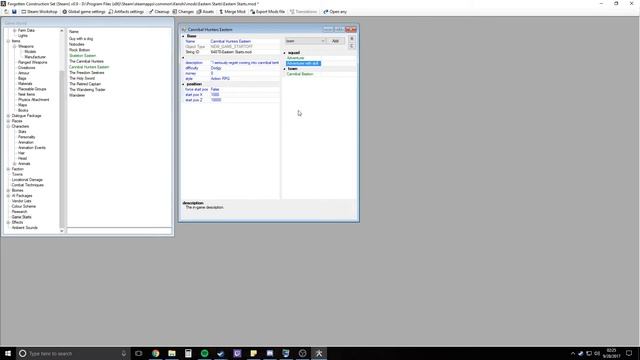Collapse the position property section
Viewport: 640px width, 360px height.
[183, 84]
